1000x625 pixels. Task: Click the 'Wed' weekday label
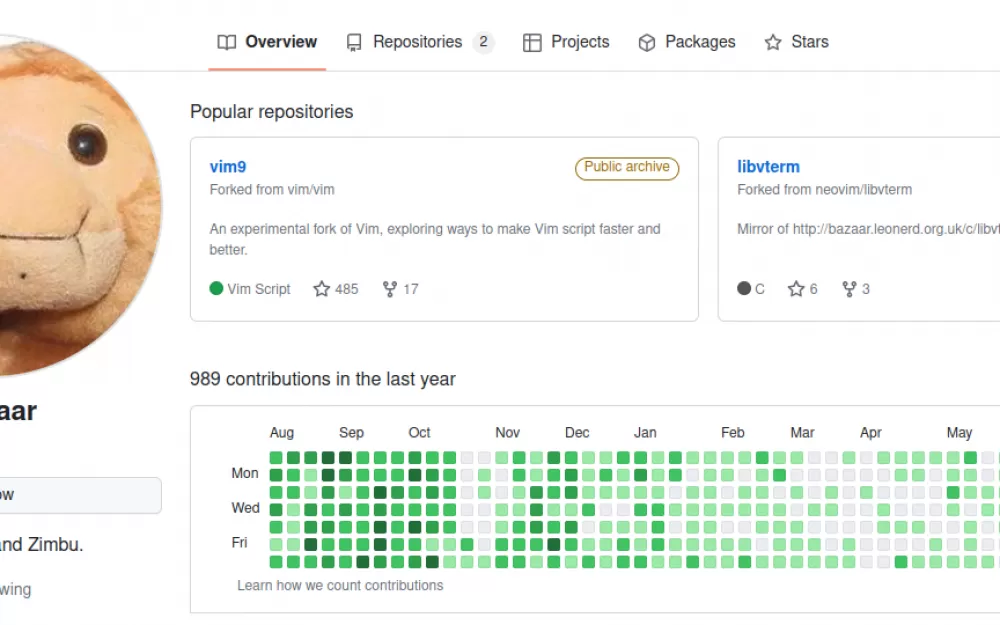[x=246, y=508]
